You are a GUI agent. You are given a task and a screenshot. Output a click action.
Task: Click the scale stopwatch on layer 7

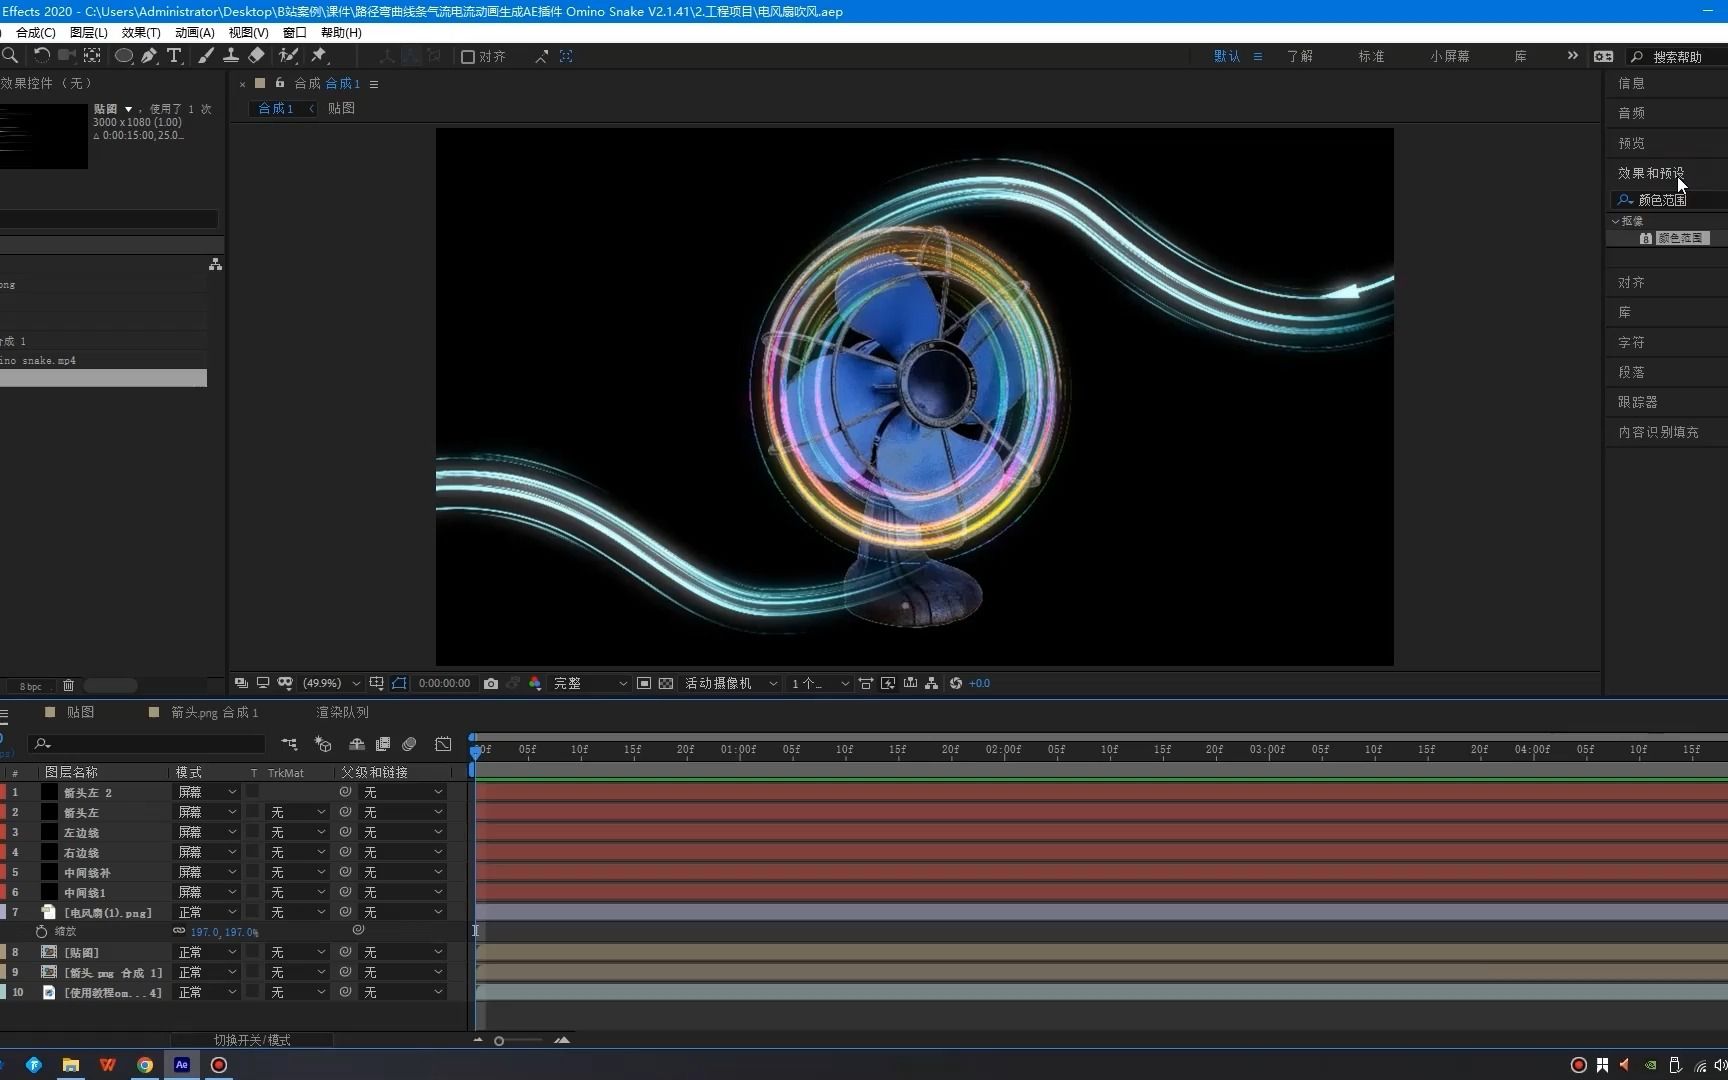point(42,931)
